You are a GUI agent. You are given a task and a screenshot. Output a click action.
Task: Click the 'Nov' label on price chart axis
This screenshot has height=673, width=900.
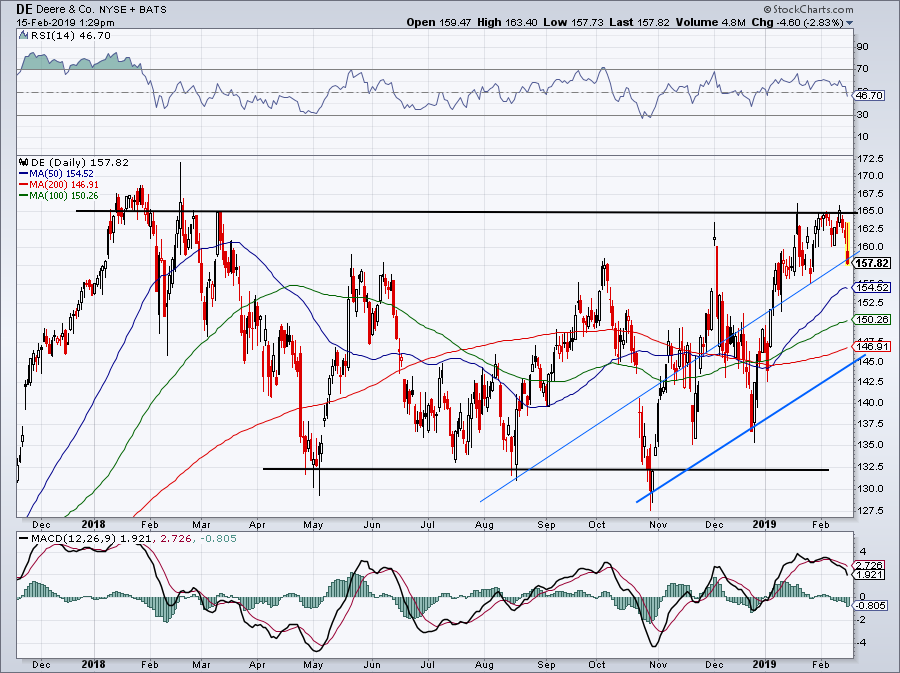coord(658,524)
